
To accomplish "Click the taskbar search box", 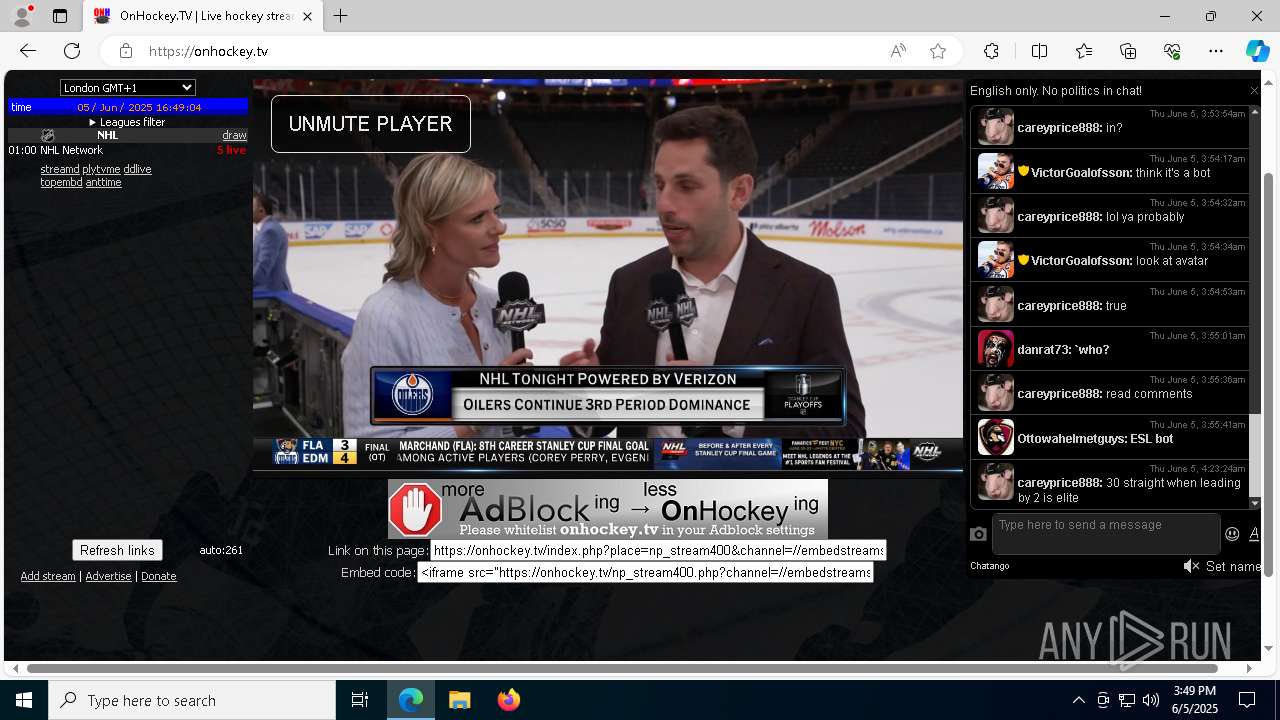I will (x=192, y=700).
